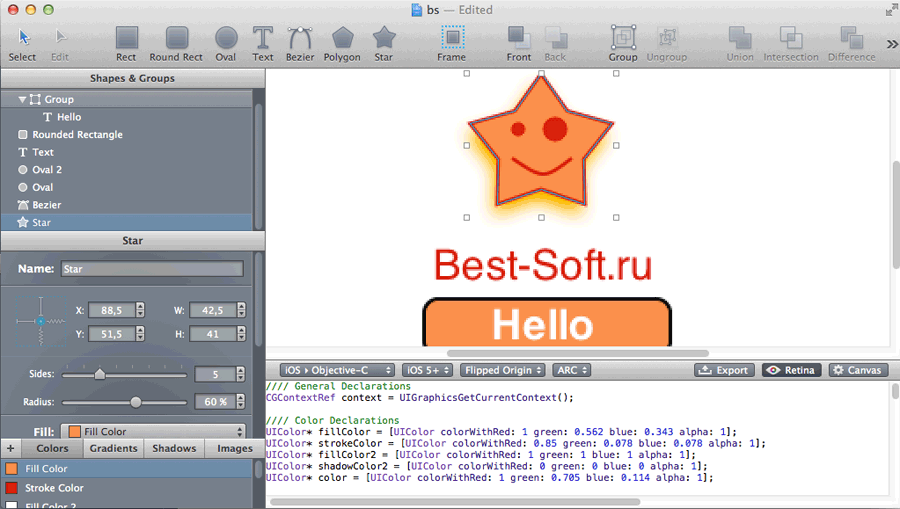Open the Flipped Origin dropdown
The width and height of the screenshot is (900, 509).
[x=502, y=370]
